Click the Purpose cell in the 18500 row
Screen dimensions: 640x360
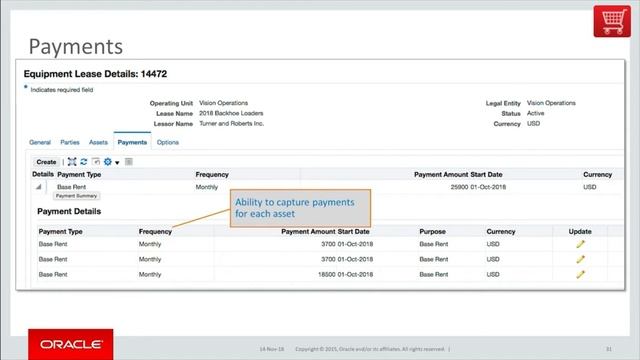point(433,274)
